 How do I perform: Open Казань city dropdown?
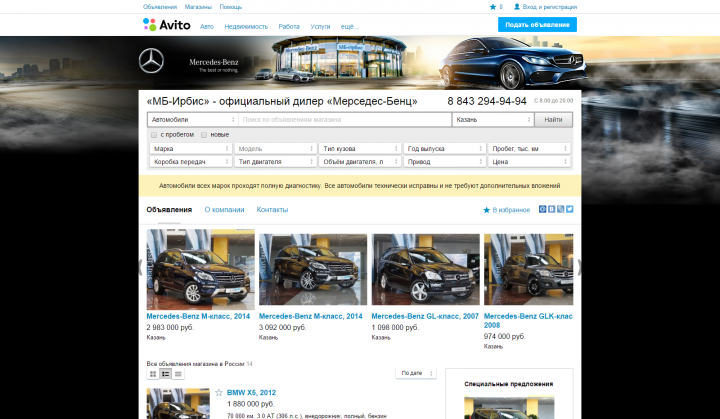[493, 119]
